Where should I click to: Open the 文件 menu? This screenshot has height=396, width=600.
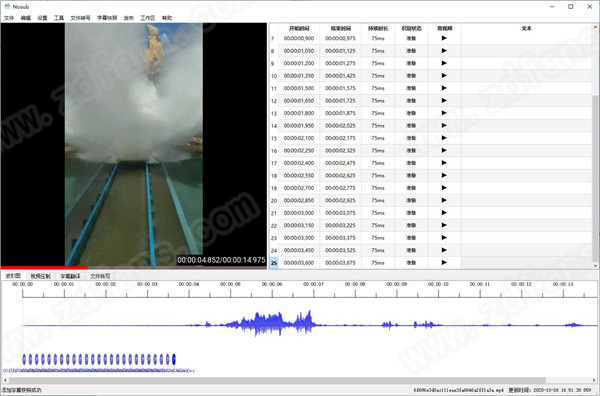pyautogui.click(x=9, y=18)
